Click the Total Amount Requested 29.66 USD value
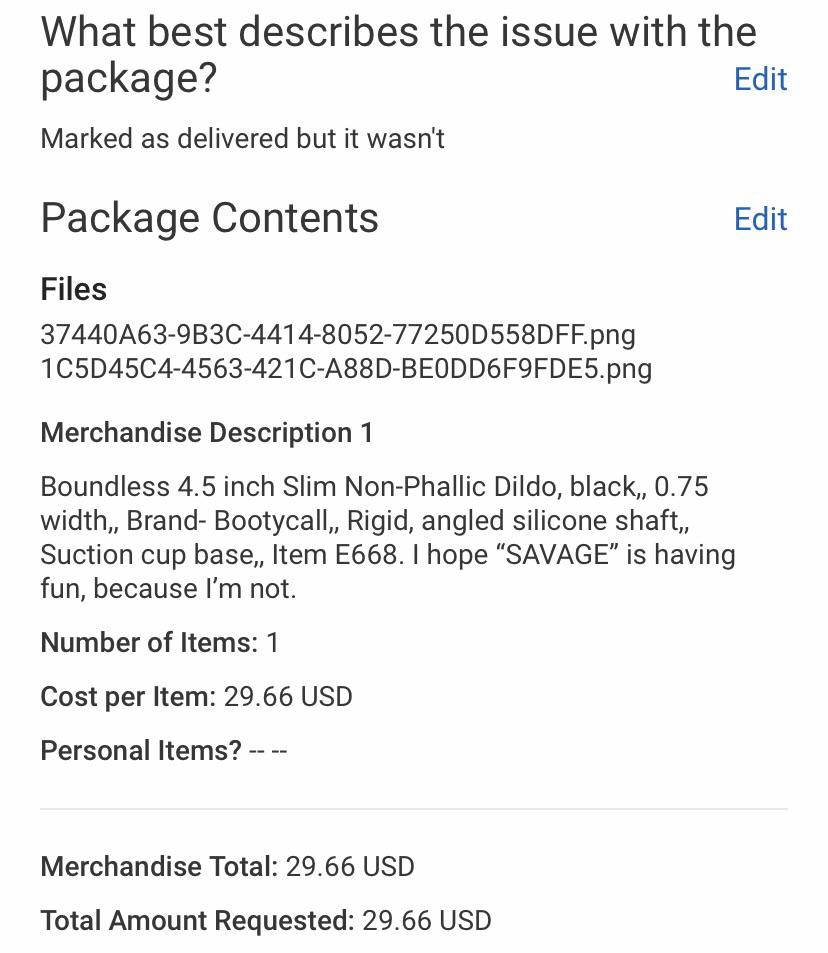The width and height of the screenshot is (828, 953). pyautogui.click(x=426, y=921)
